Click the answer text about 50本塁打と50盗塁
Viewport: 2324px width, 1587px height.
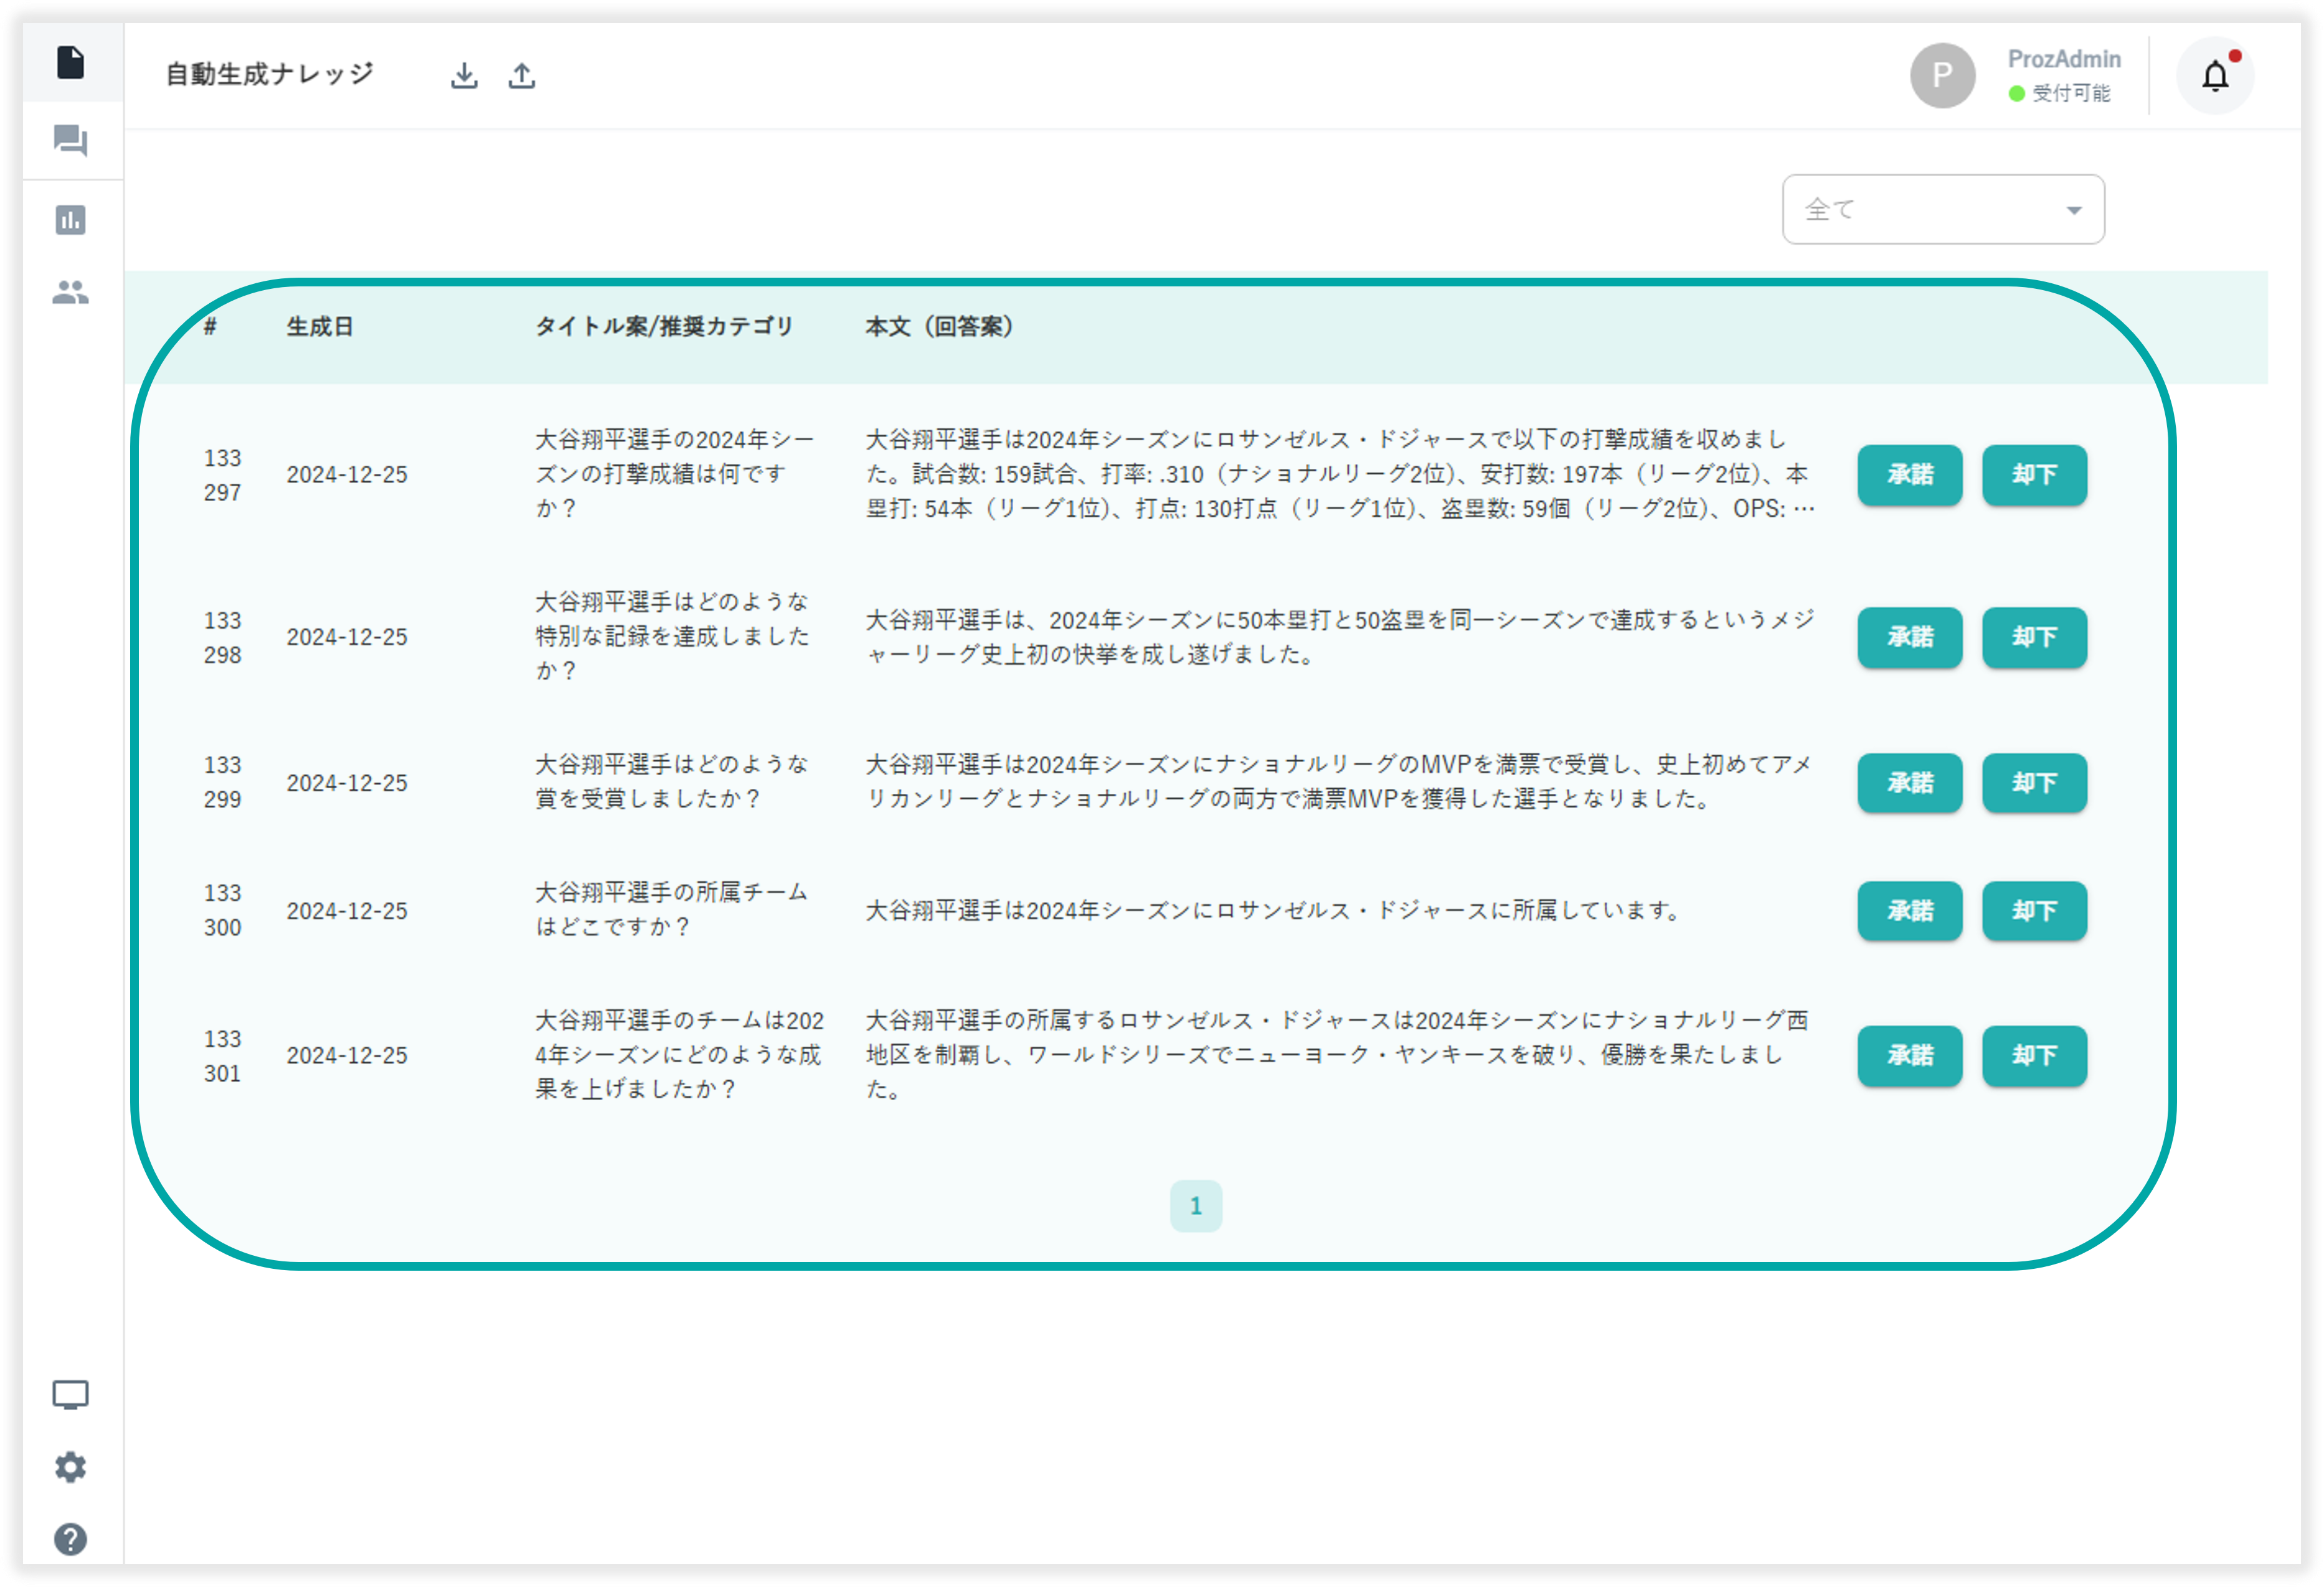(x=1340, y=637)
